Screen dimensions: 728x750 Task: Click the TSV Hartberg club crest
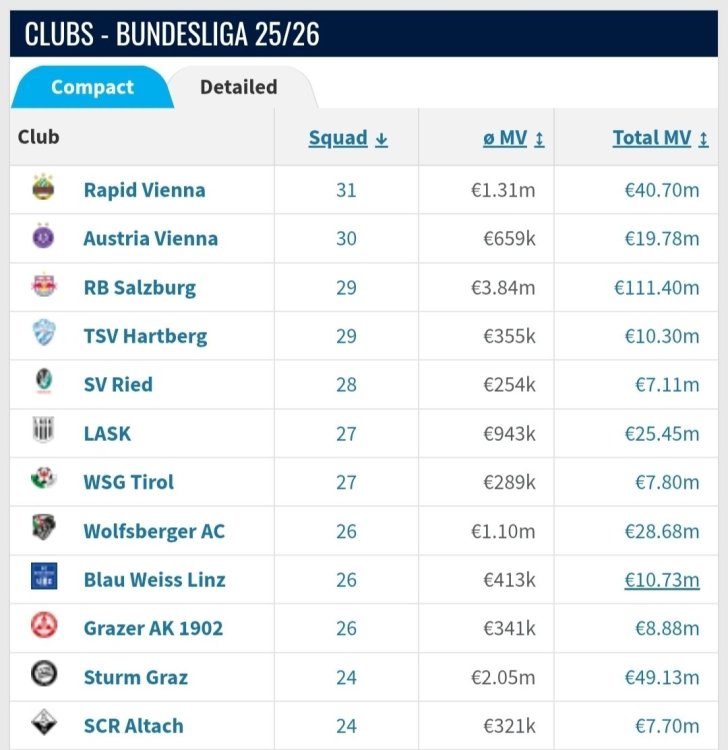(x=44, y=335)
